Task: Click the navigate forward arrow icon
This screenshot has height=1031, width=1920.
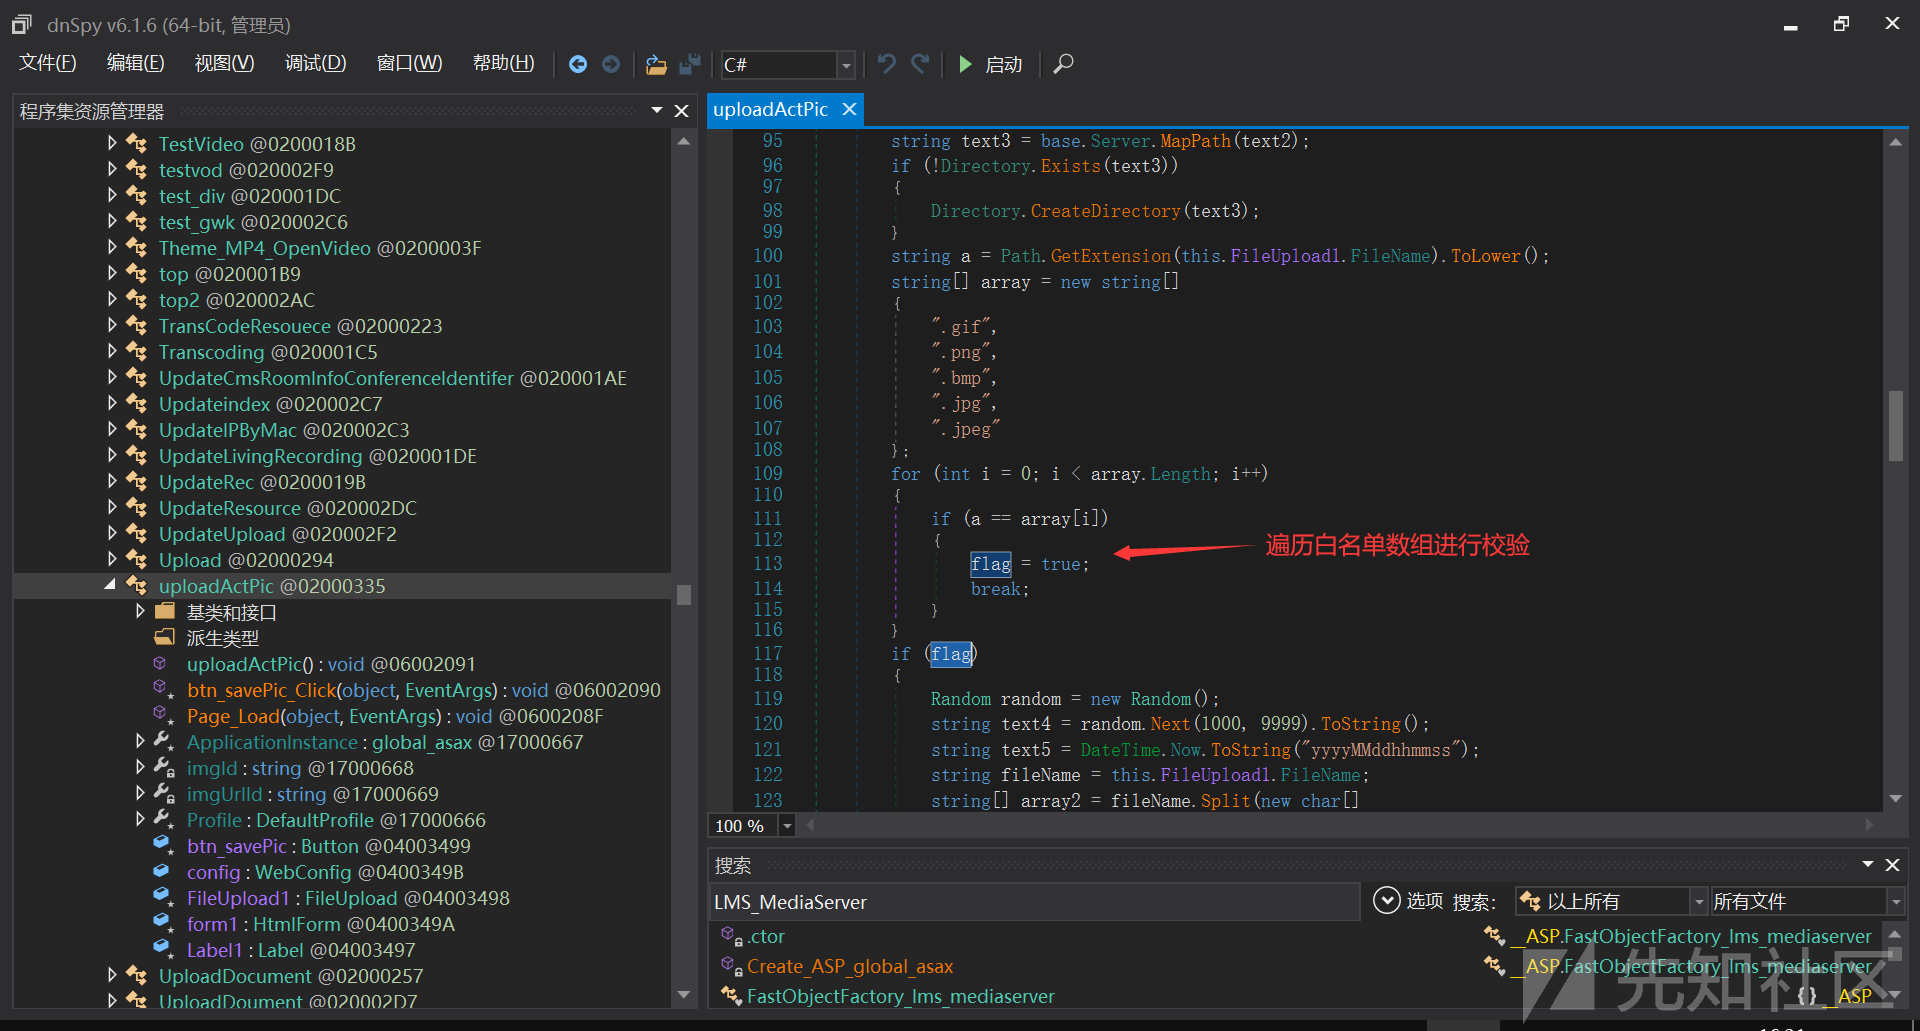Action: (x=611, y=64)
